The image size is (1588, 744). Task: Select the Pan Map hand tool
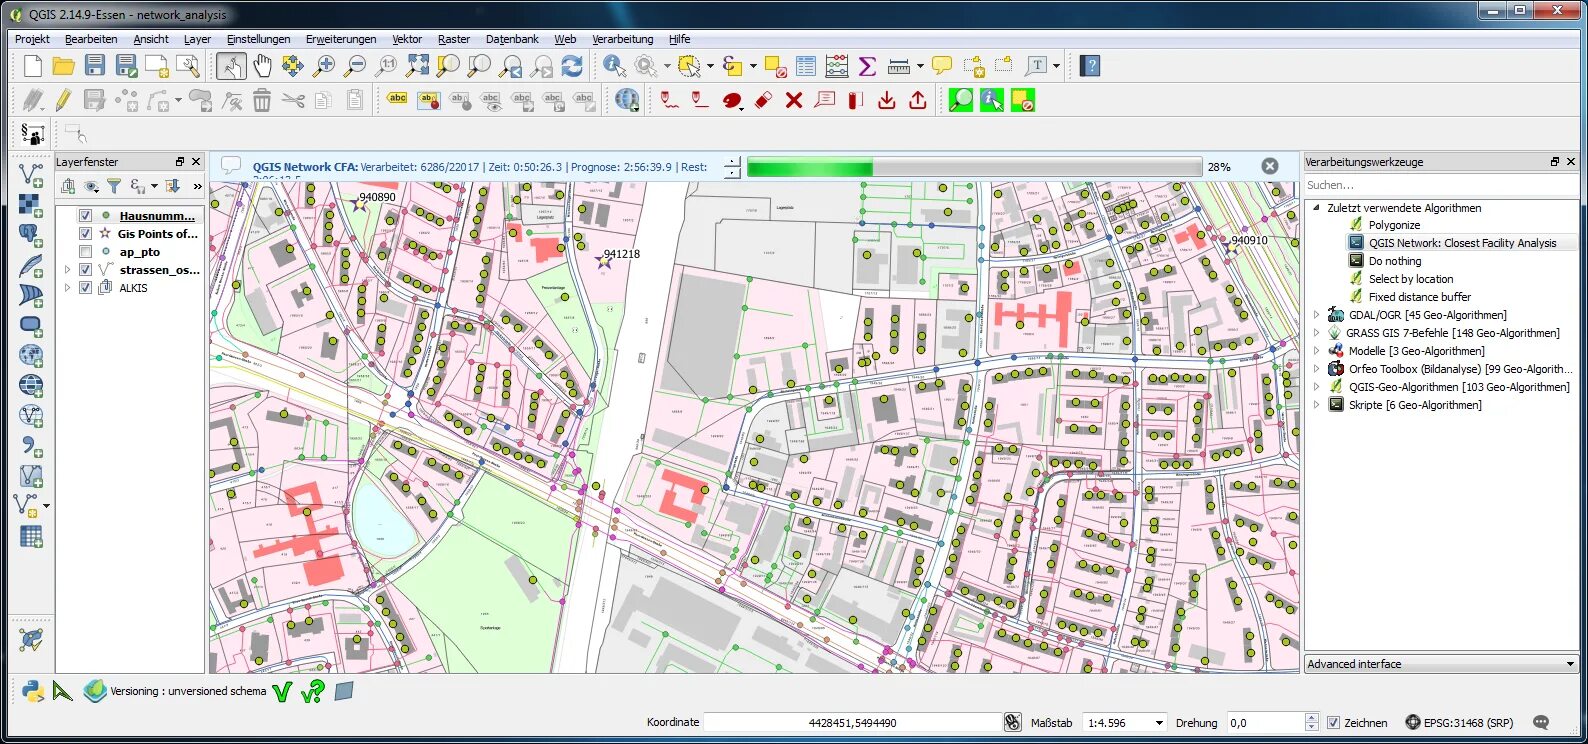pyautogui.click(x=262, y=66)
